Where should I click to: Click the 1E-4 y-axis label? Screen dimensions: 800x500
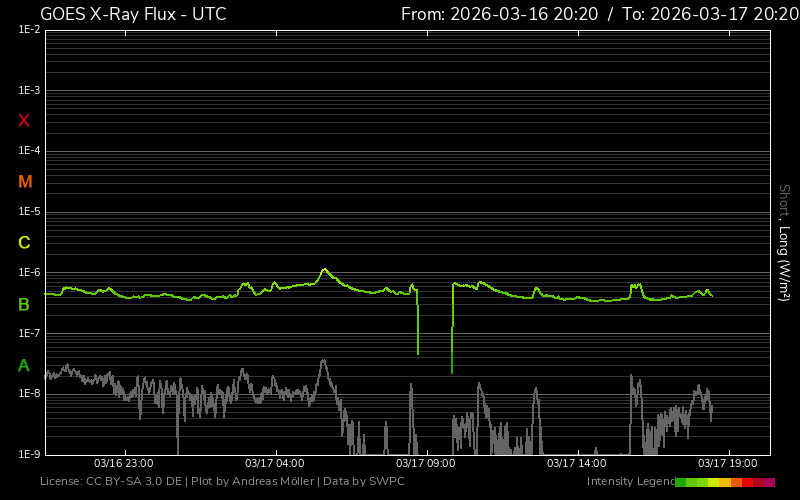pyautogui.click(x=29, y=151)
